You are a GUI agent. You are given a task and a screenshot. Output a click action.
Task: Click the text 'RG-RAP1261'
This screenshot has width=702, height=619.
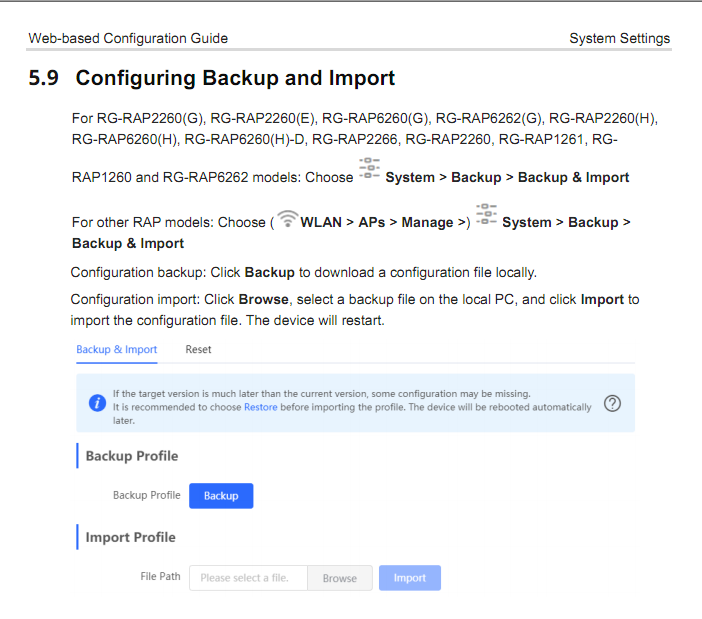click(x=541, y=140)
